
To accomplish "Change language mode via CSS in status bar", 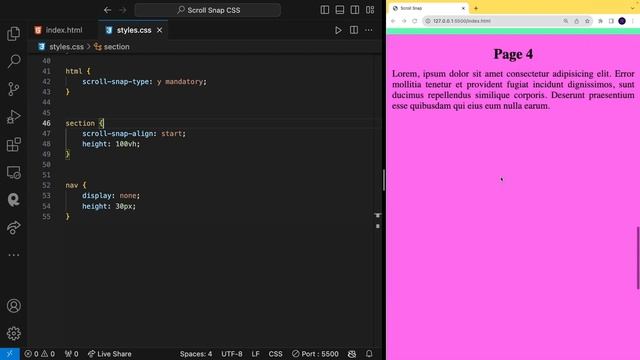I will (x=276, y=354).
